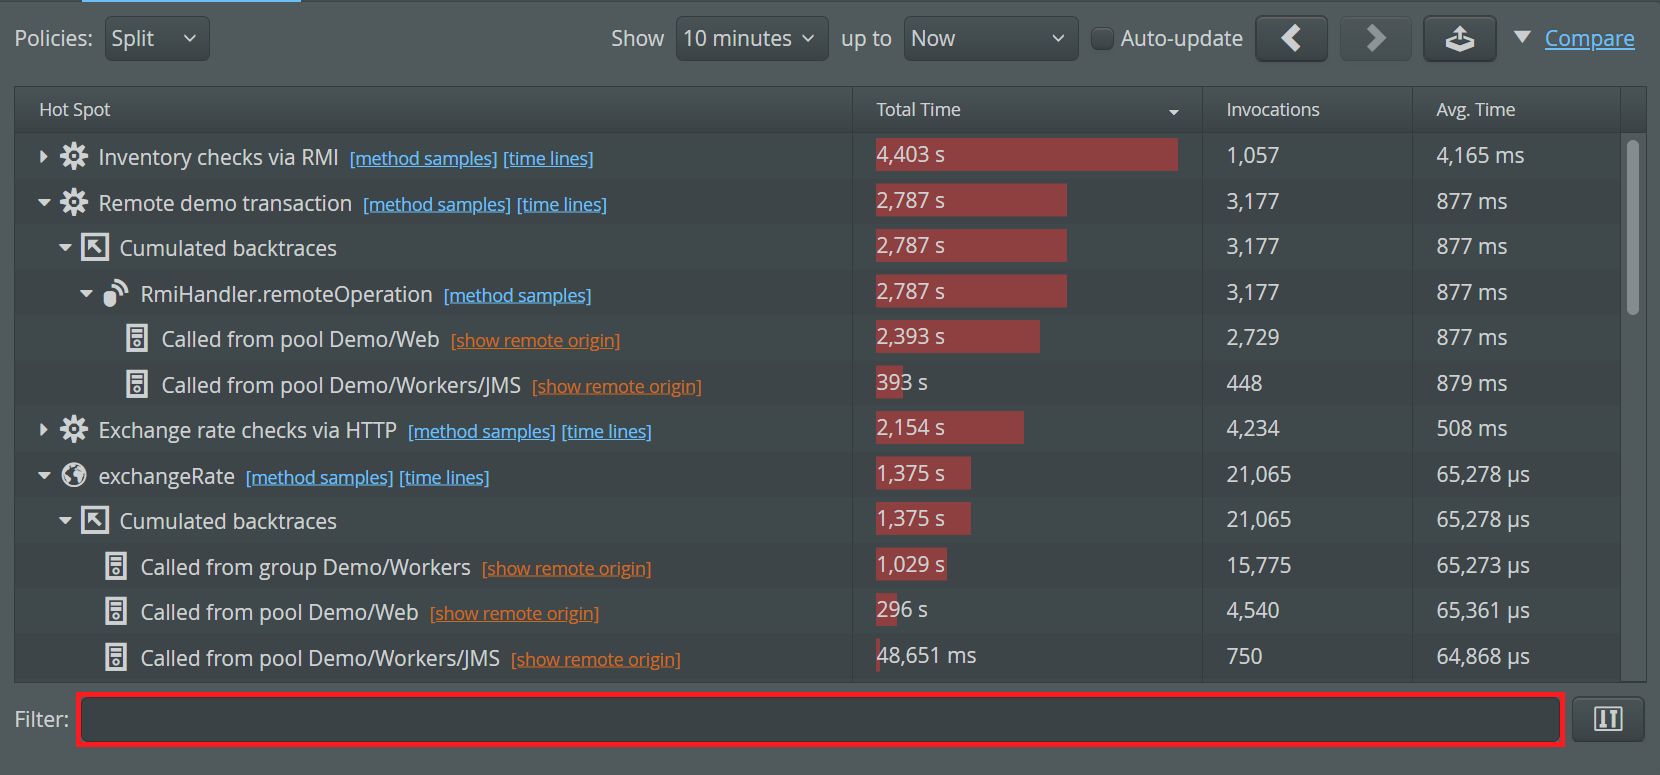Click the globe icon next to exchangeRate
The width and height of the screenshot is (1660, 775).
[x=74, y=475]
